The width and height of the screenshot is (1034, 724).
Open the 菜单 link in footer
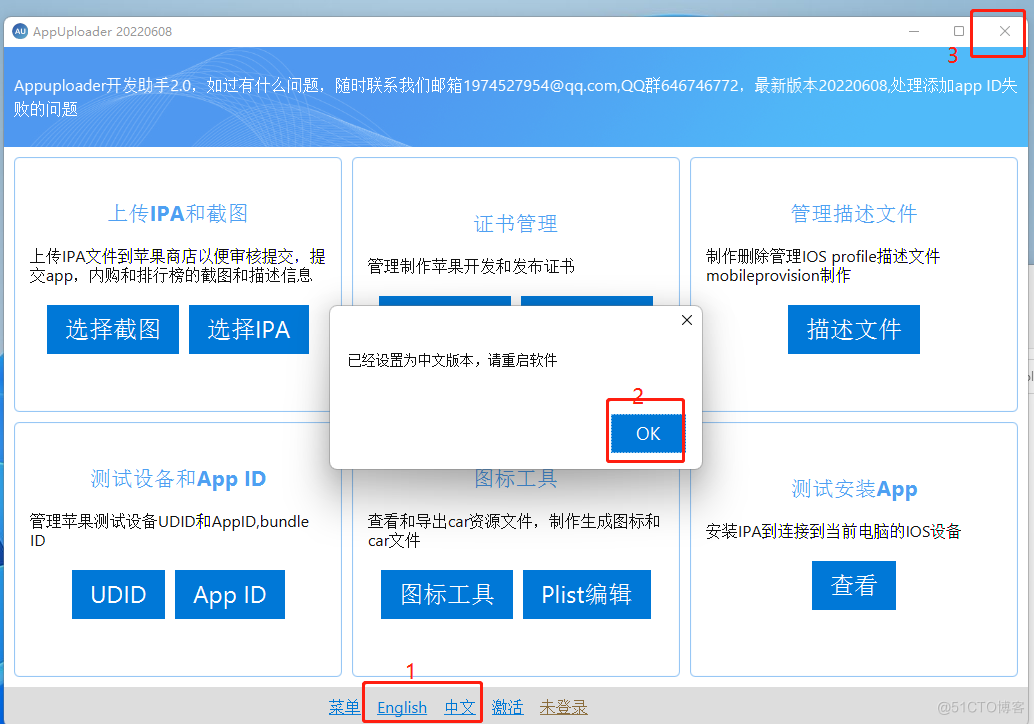pyautogui.click(x=344, y=708)
